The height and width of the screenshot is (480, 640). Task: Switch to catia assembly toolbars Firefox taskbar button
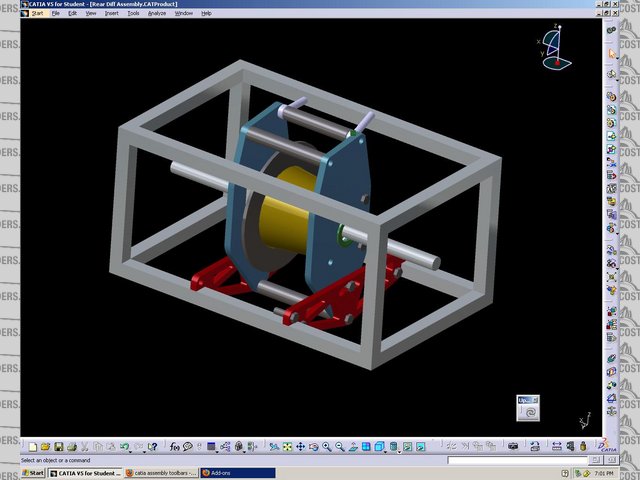(x=161, y=473)
